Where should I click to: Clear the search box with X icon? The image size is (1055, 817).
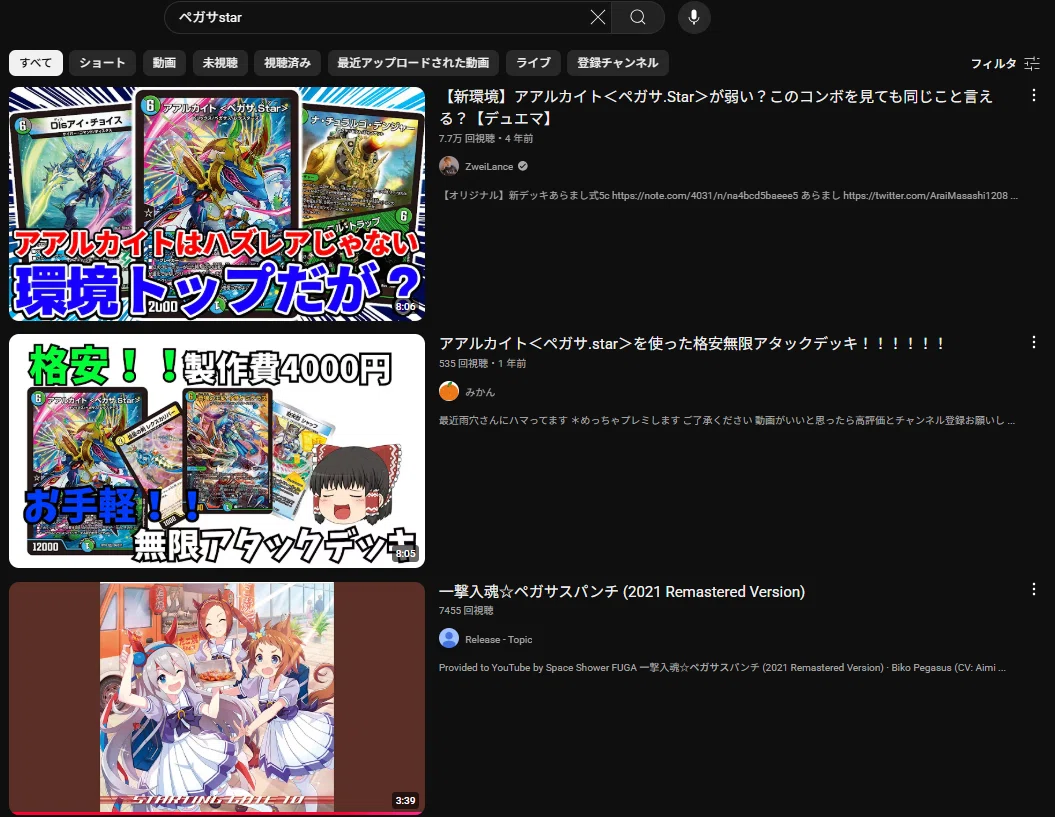coord(597,17)
